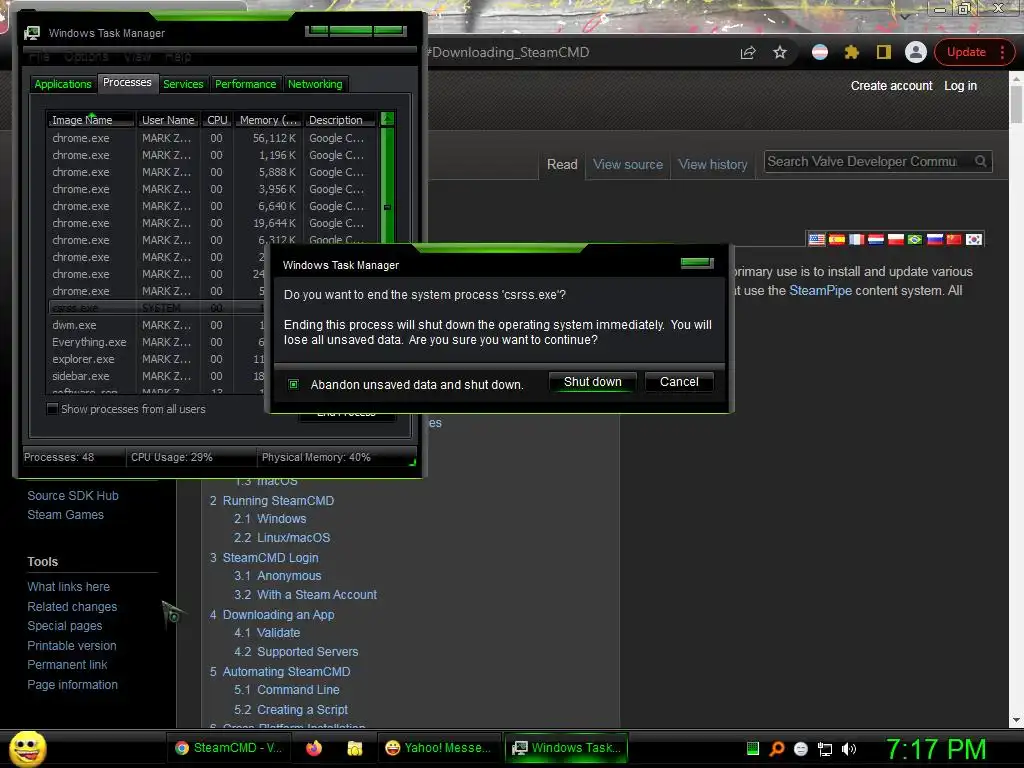Click the 7:17 PM taskbar clock
Viewport: 1024px width, 768px height.
pos(936,749)
